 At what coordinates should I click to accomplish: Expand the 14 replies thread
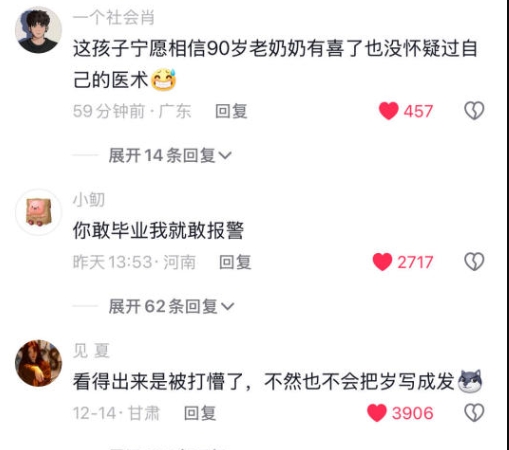(x=170, y=155)
